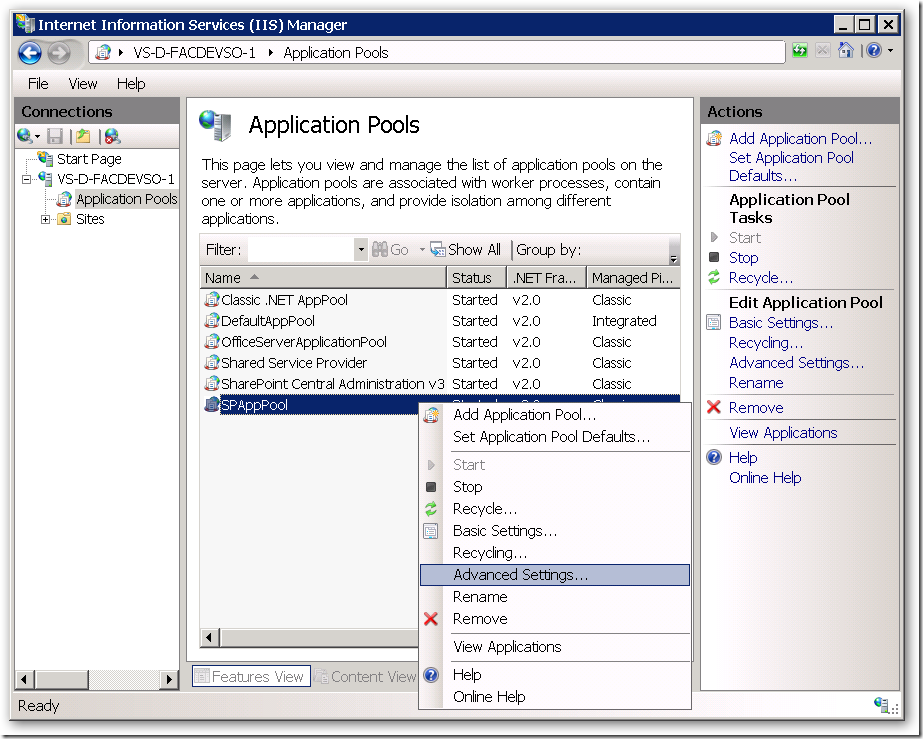Choose Set Application Pool Defaults in context menu

click(x=554, y=437)
